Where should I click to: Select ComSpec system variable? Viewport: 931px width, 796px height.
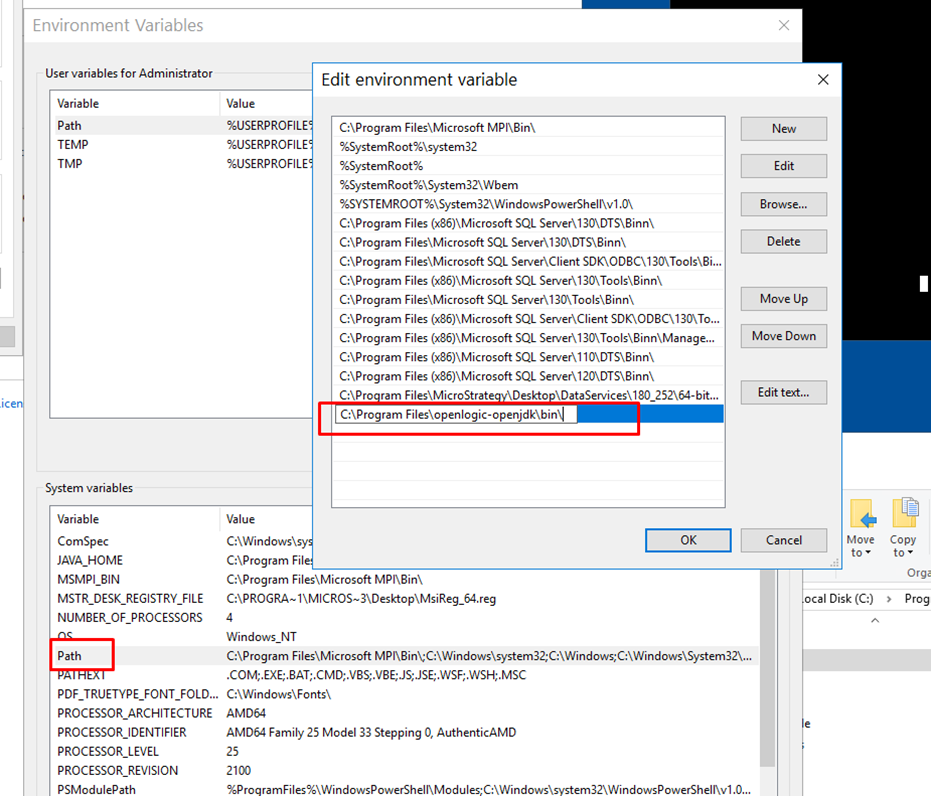(x=182, y=541)
